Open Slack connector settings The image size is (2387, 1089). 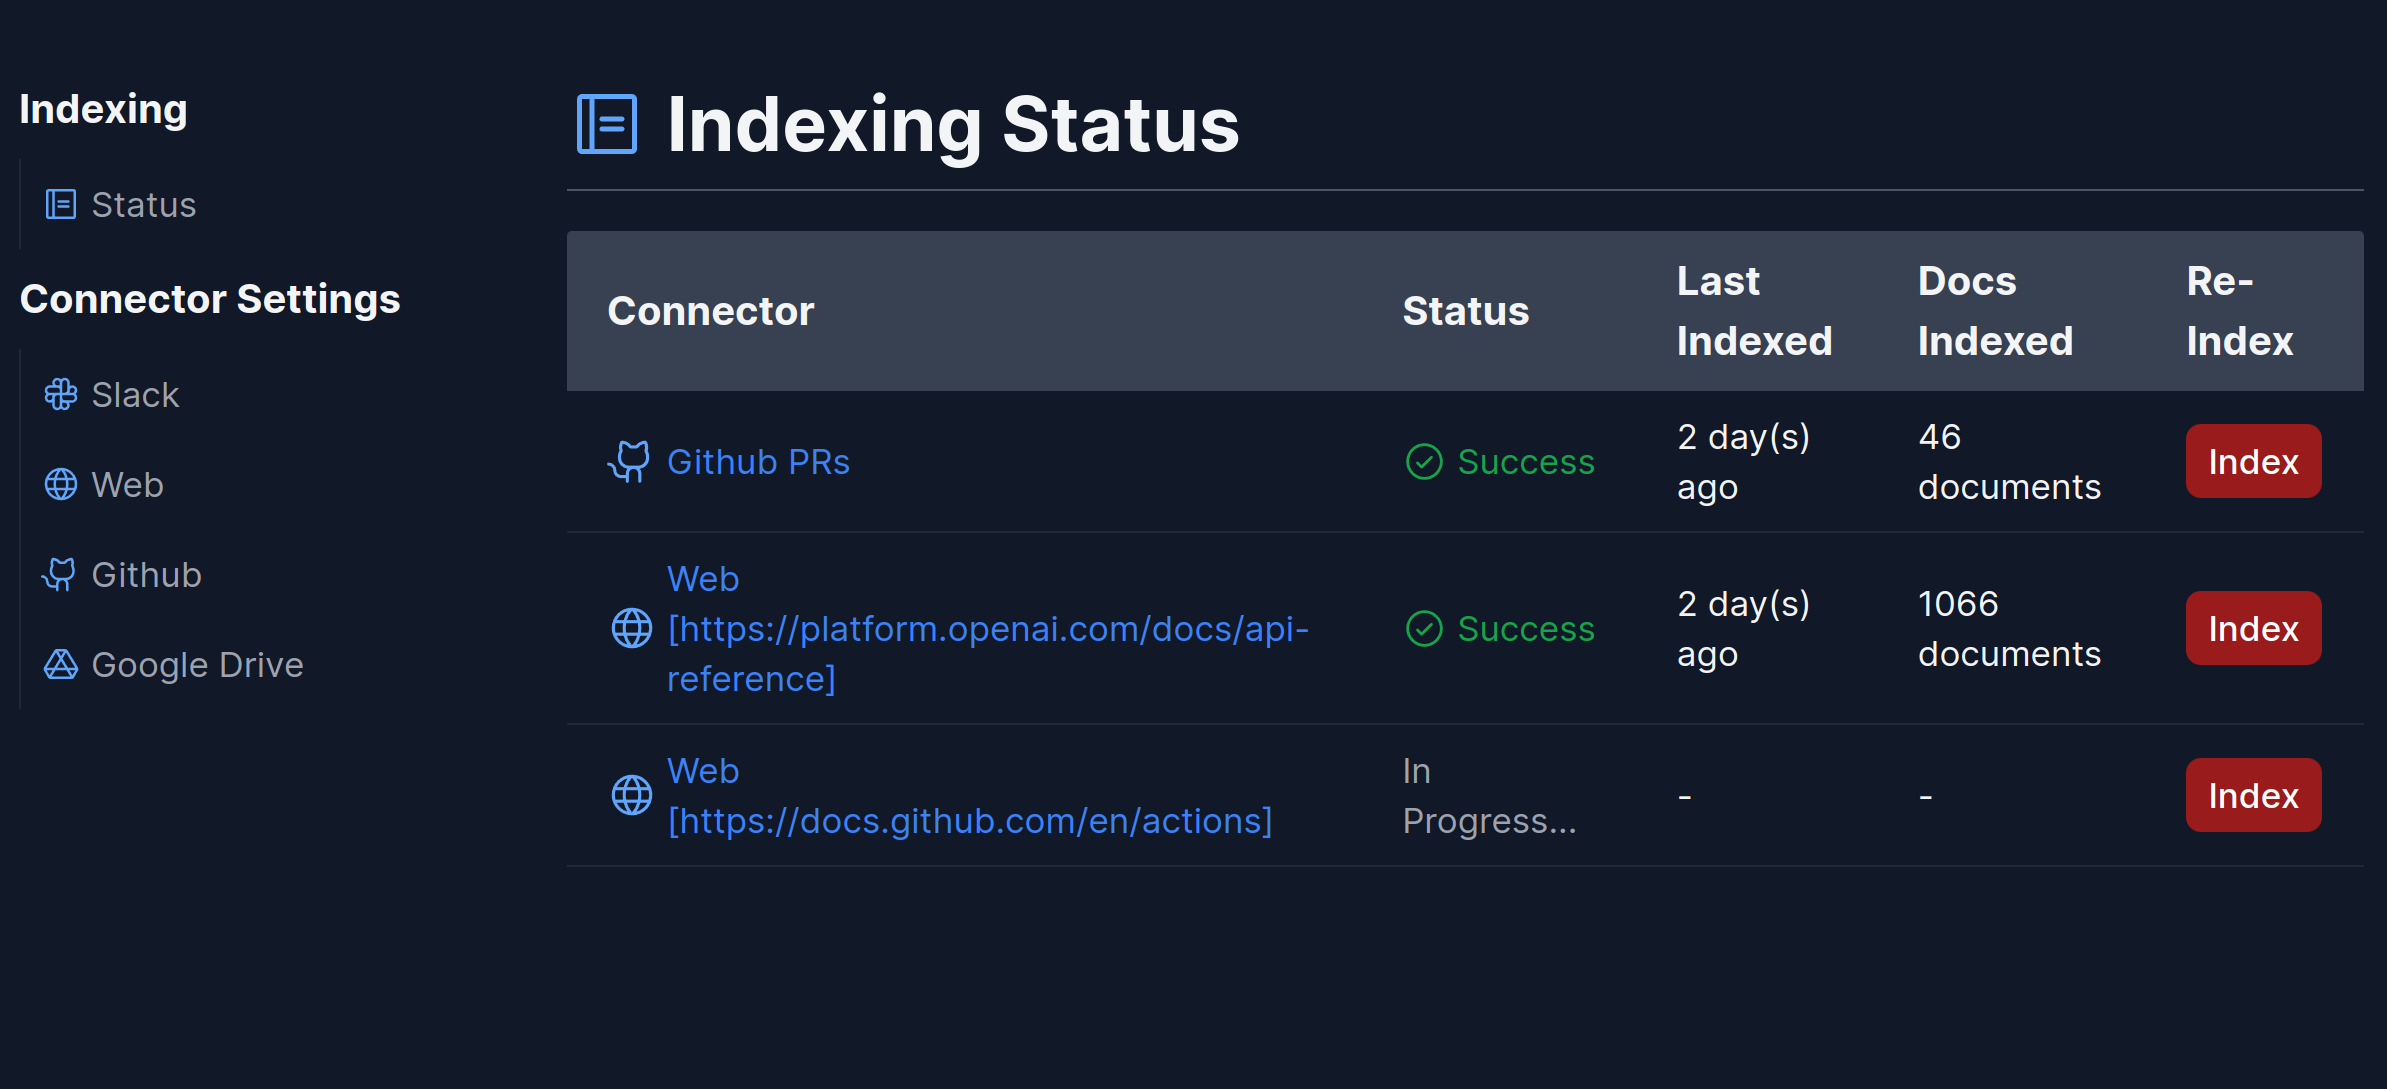click(135, 394)
